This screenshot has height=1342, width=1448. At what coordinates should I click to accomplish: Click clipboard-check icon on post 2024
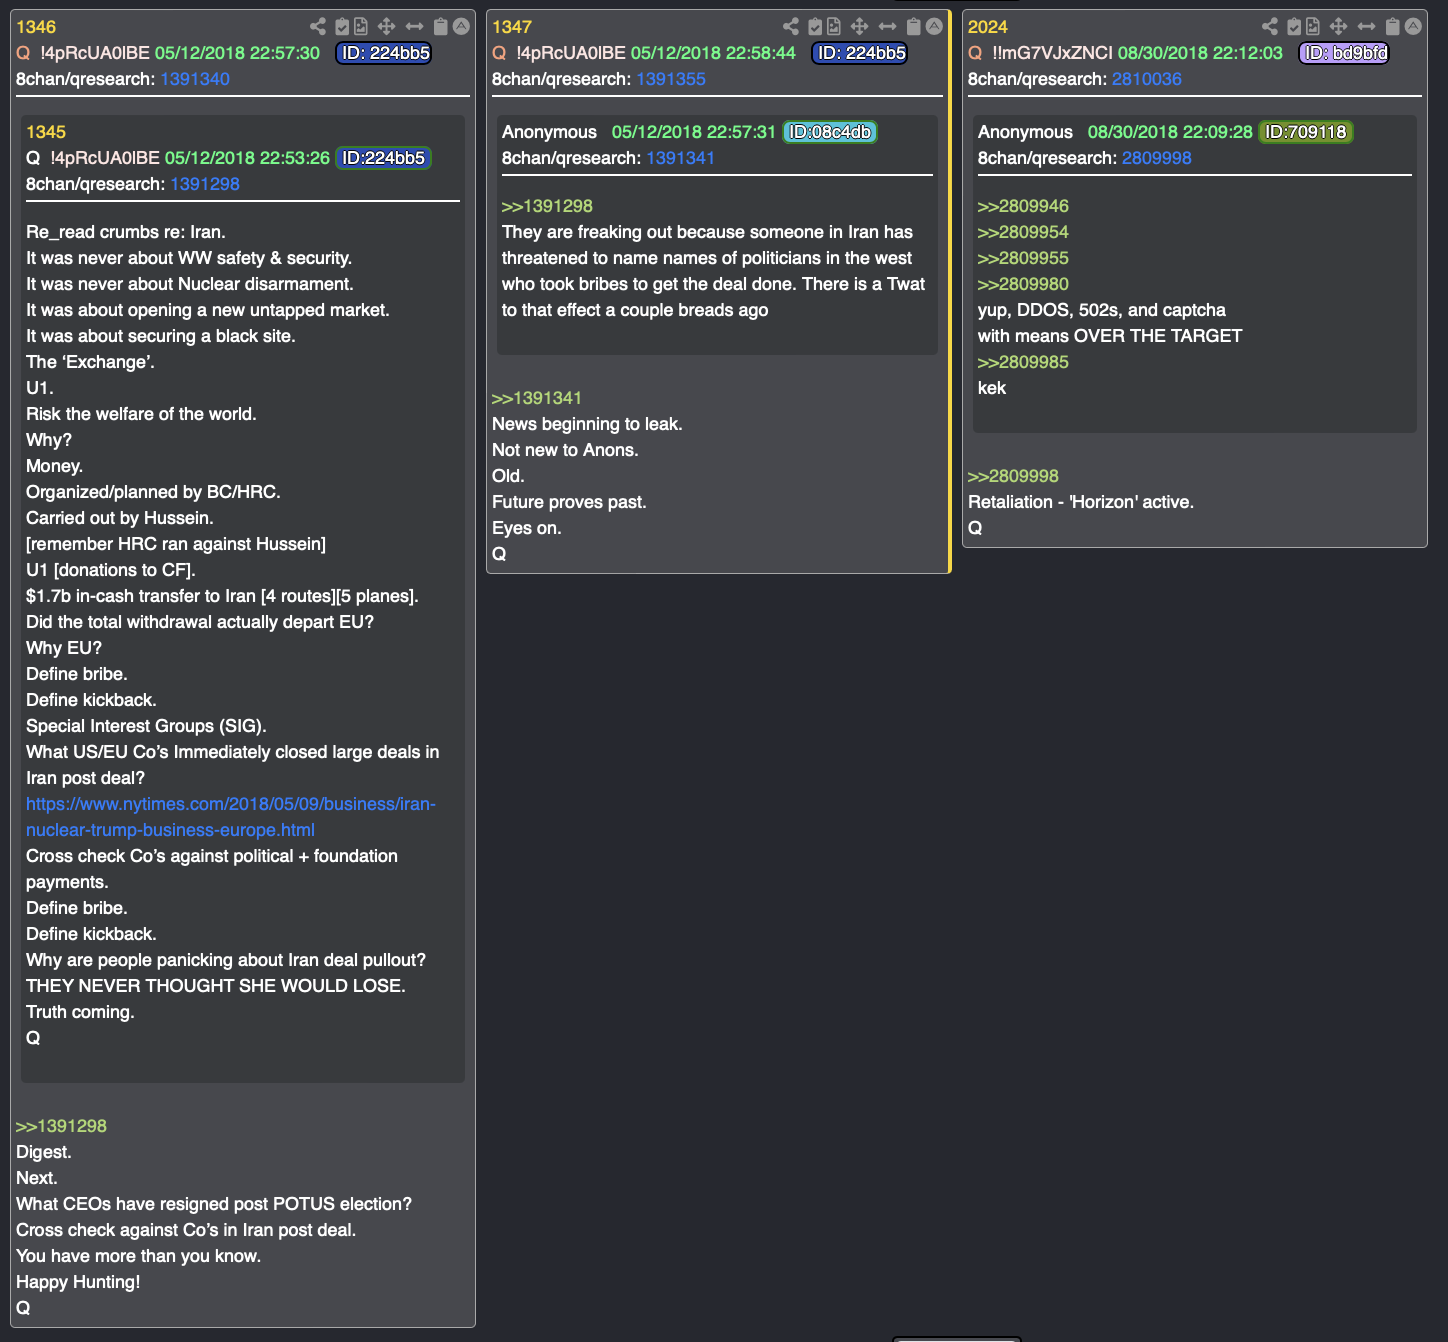coord(1294,27)
